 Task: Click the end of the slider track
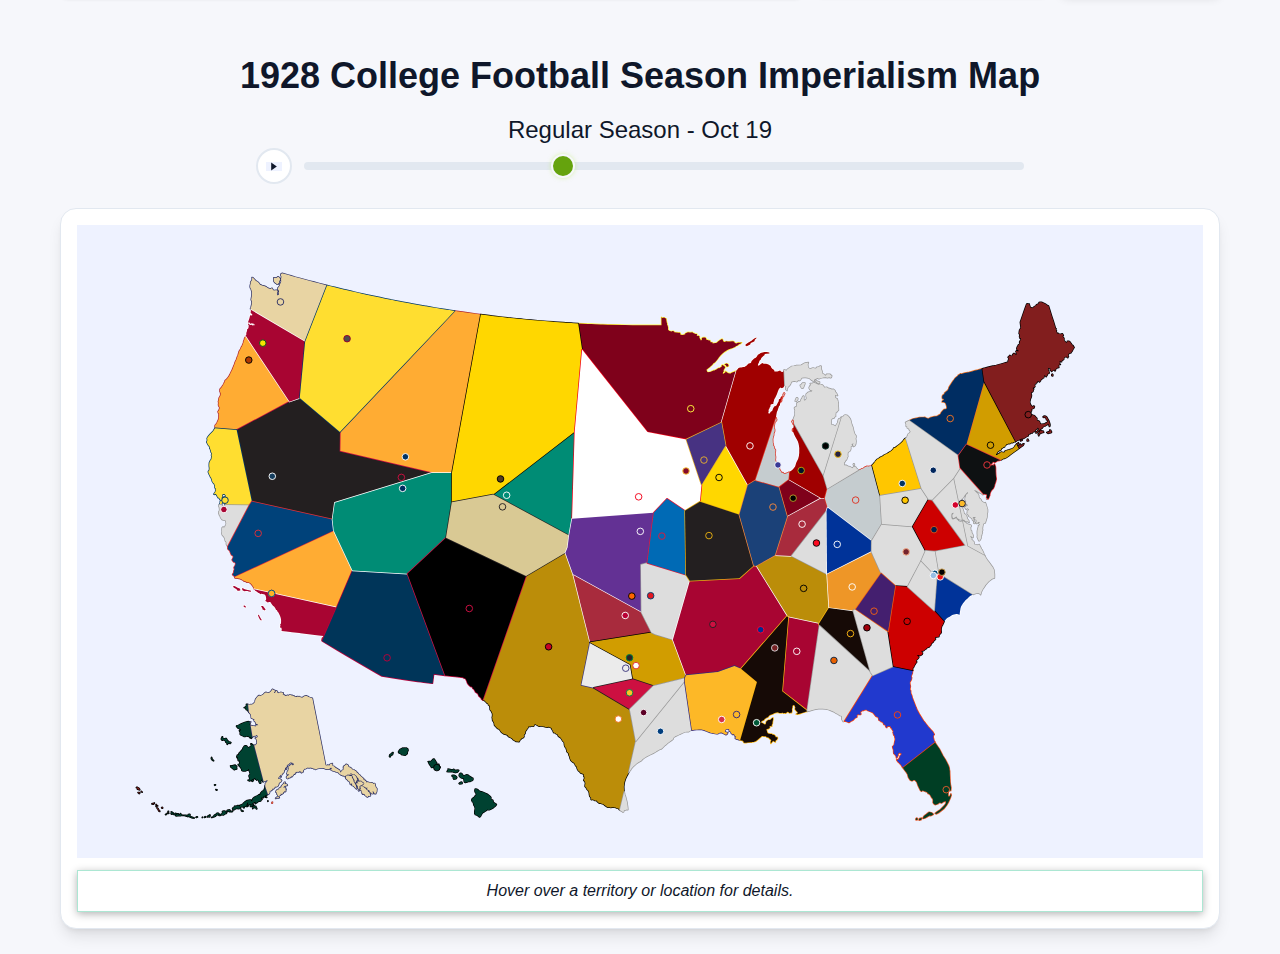tap(1020, 166)
